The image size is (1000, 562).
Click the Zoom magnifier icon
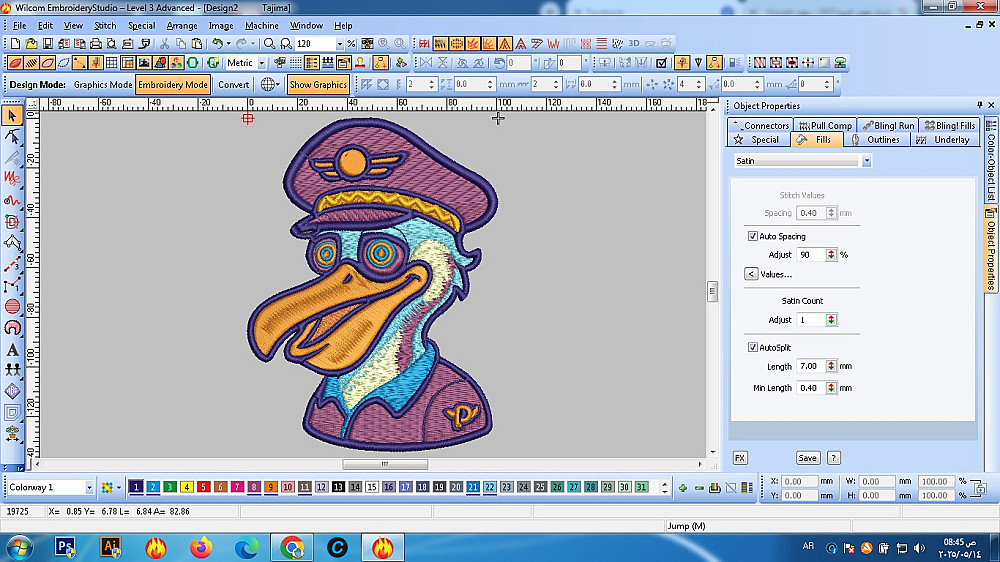(269, 44)
